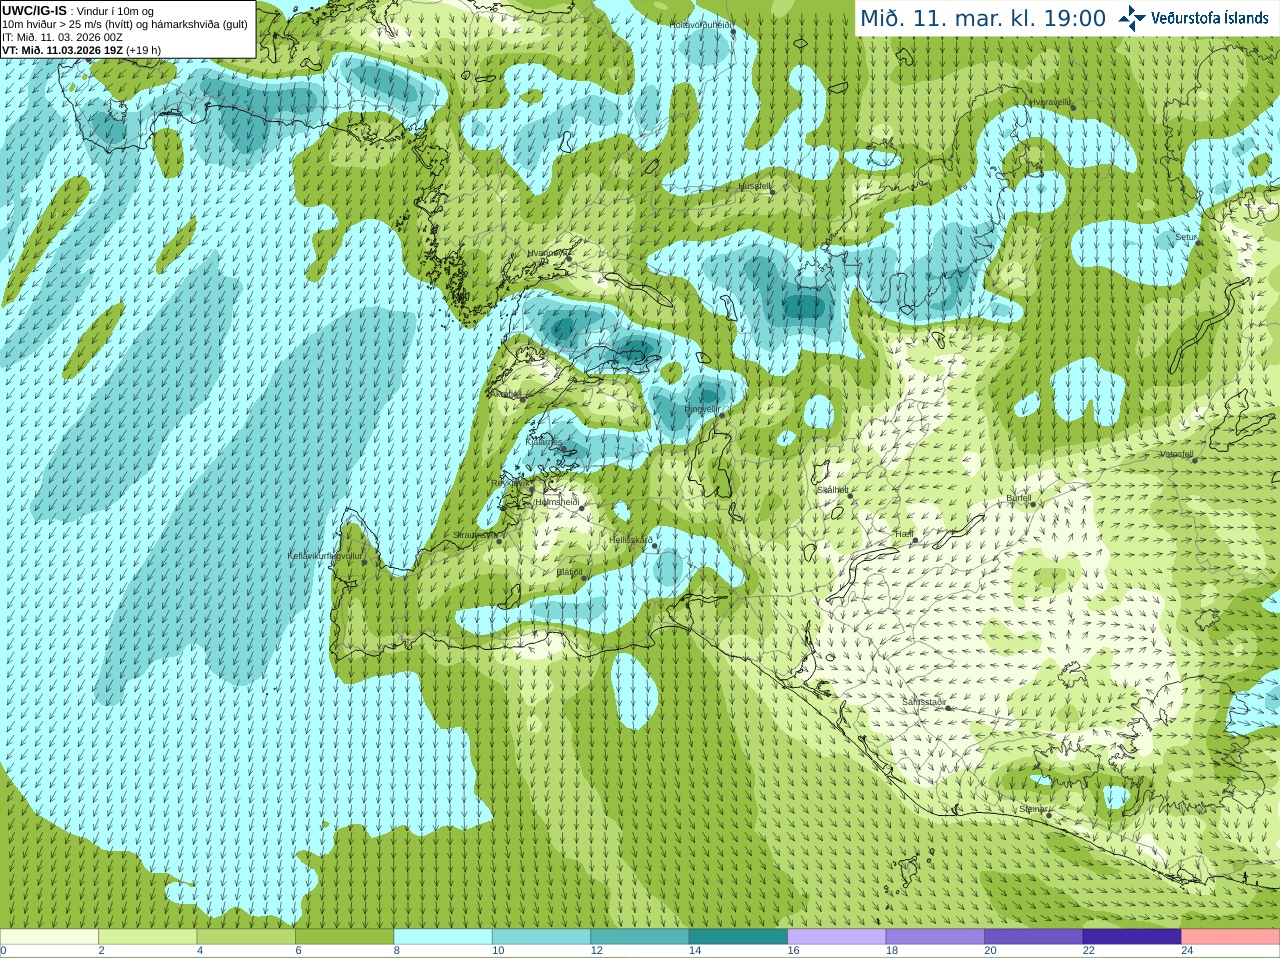Click the 18–20 m/s purple legend swatch

tap(936, 936)
